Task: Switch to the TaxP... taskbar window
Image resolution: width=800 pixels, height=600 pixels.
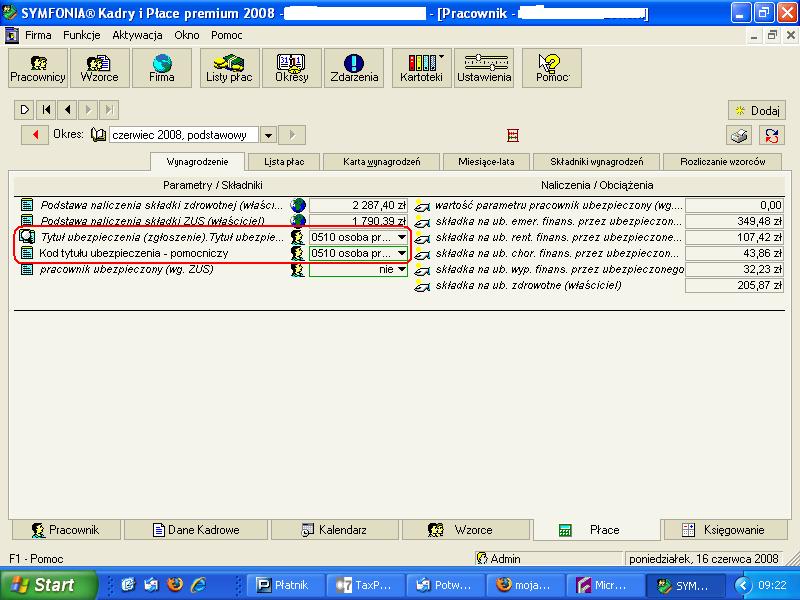Action: 366,585
